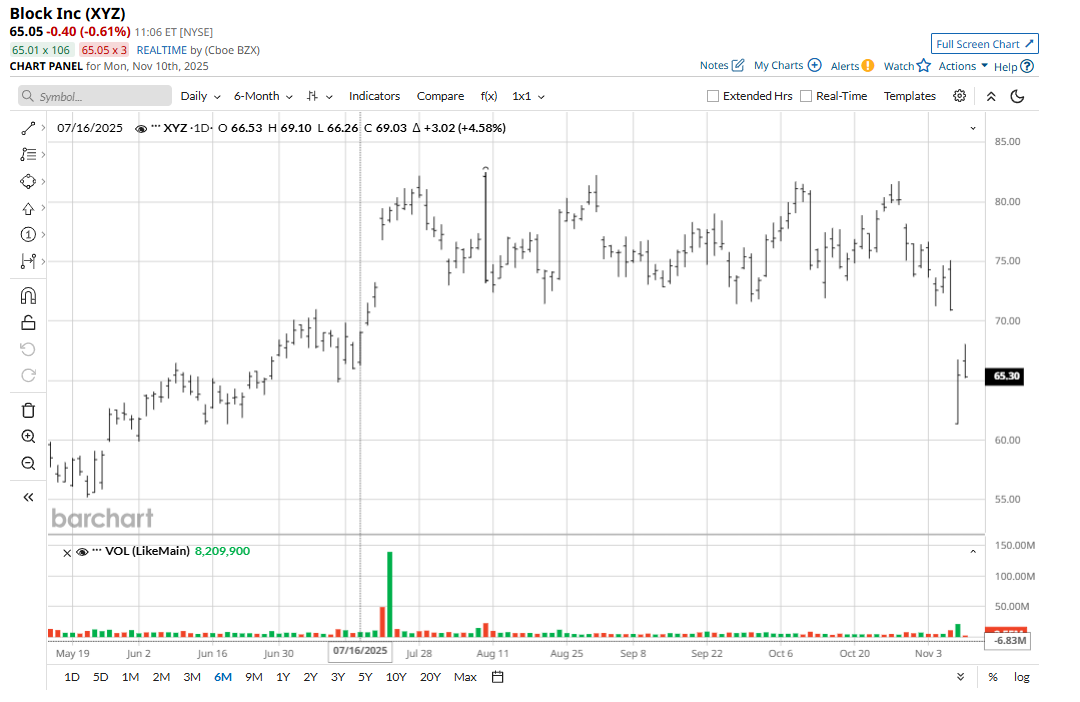
Task: Select the 1D range tab
Action: point(72,677)
